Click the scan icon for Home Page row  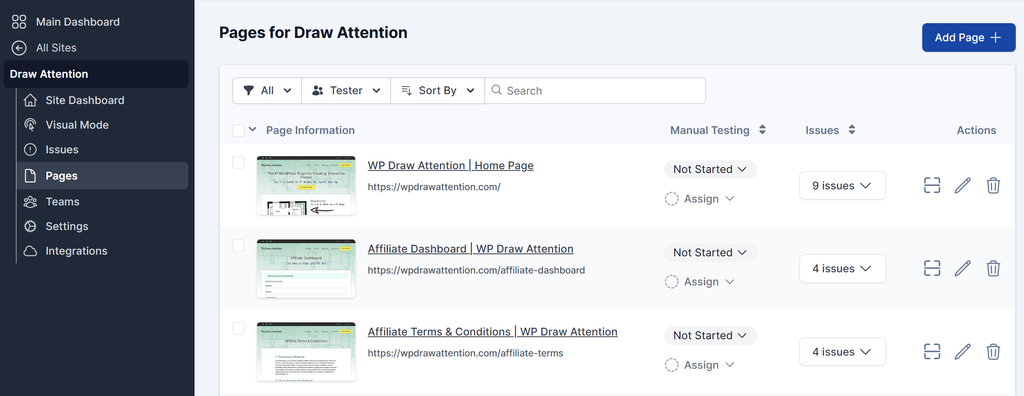(932, 186)
